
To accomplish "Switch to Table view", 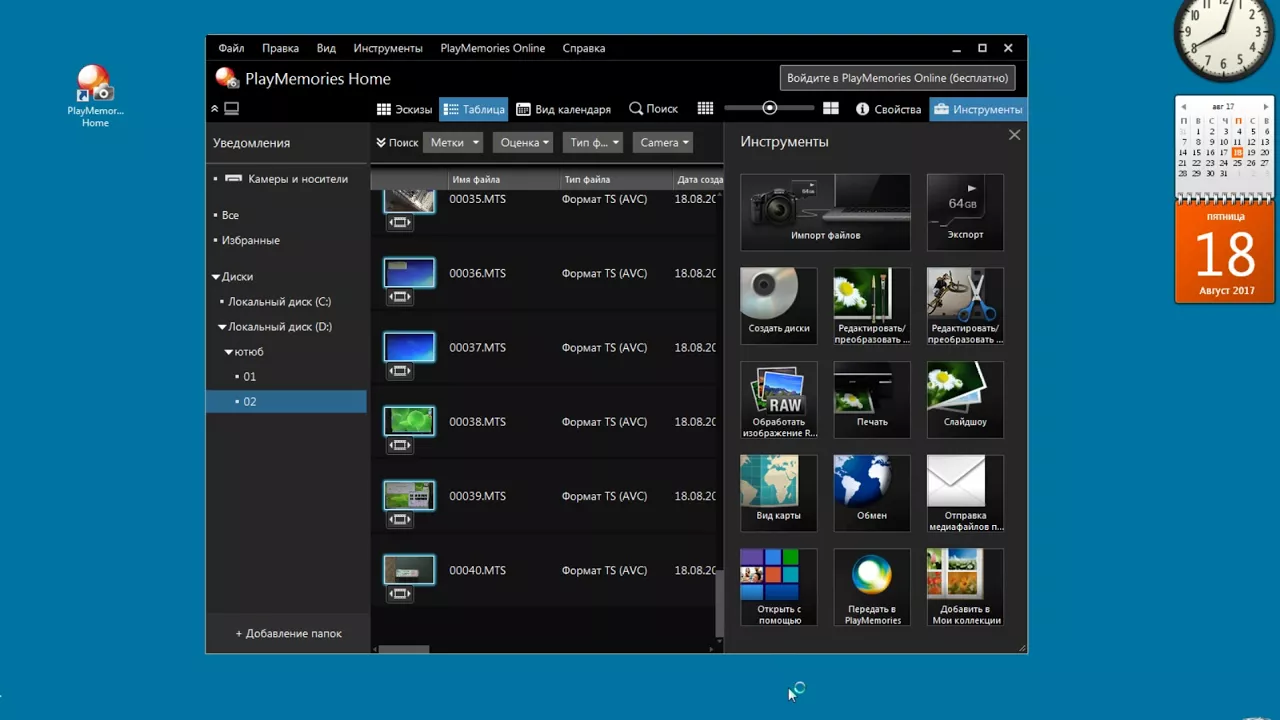I will (474, 109).
